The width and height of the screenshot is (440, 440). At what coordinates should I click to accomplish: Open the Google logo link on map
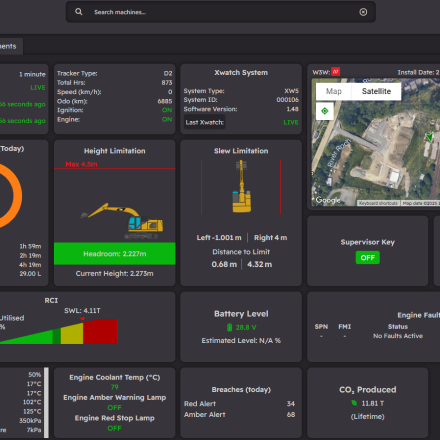[328, 200]
